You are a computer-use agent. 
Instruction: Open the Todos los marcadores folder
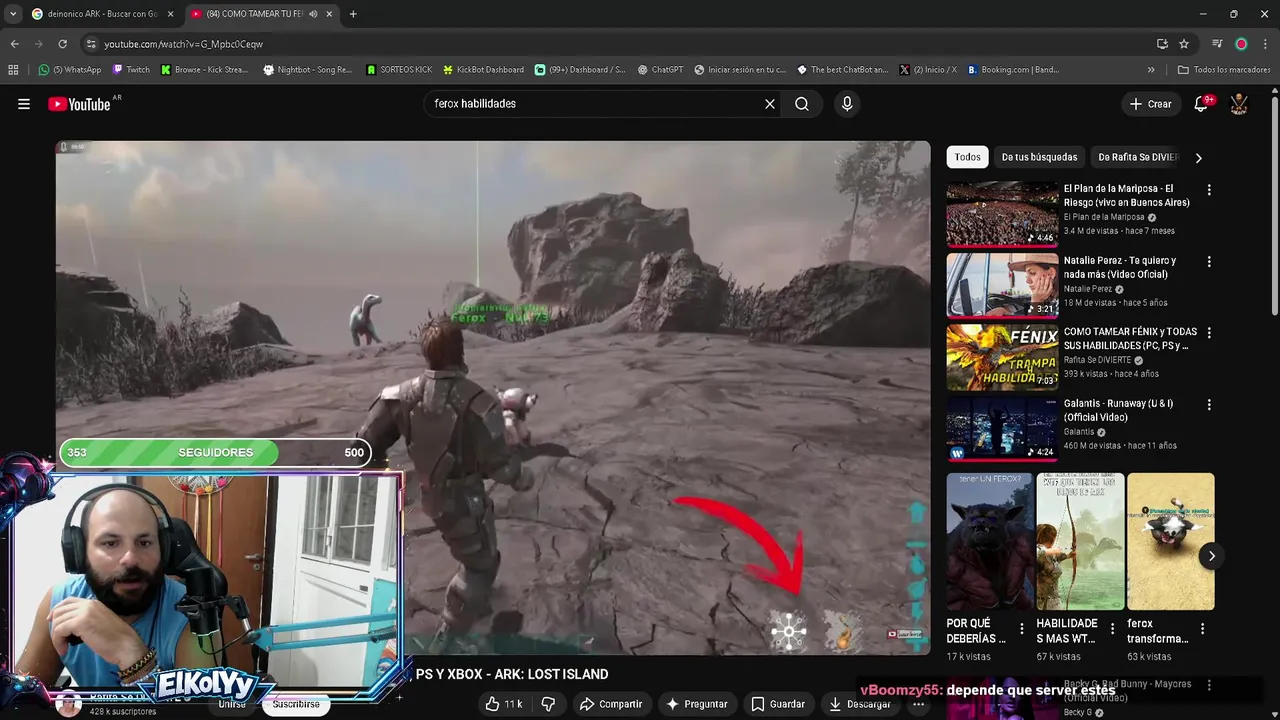(x=1225, y=70)
